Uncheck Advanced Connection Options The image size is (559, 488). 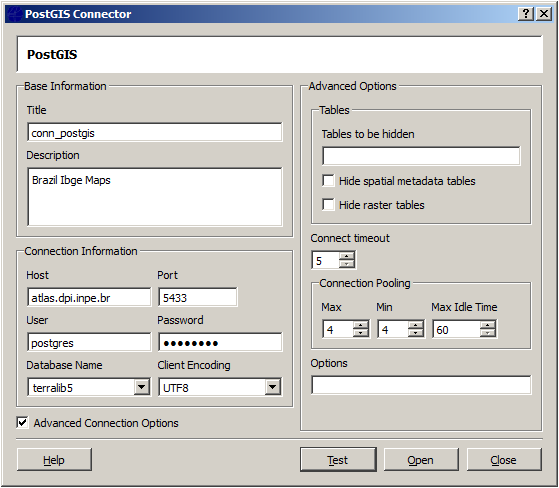pos(22,423)
